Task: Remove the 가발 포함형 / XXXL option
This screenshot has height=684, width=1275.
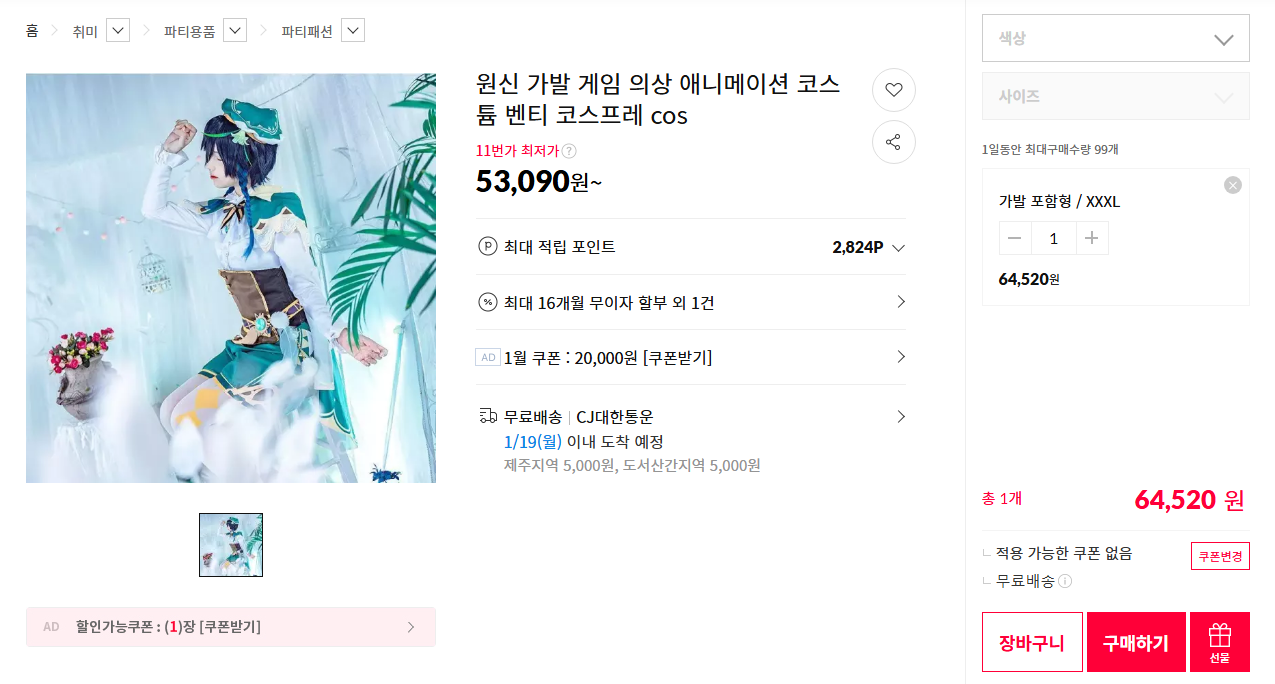Action: pyautogui.click(x=1233, y=185)
